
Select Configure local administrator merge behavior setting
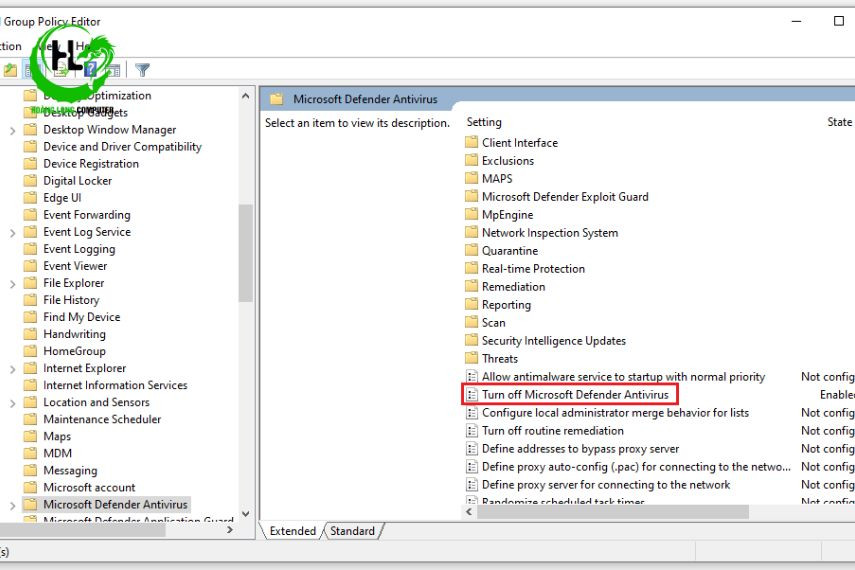tap(615, 412)
